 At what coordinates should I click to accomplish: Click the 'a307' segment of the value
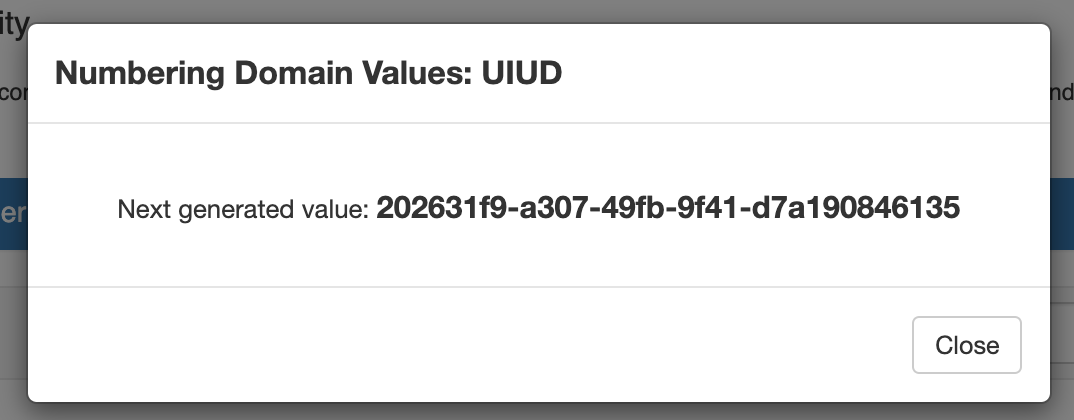532,208
